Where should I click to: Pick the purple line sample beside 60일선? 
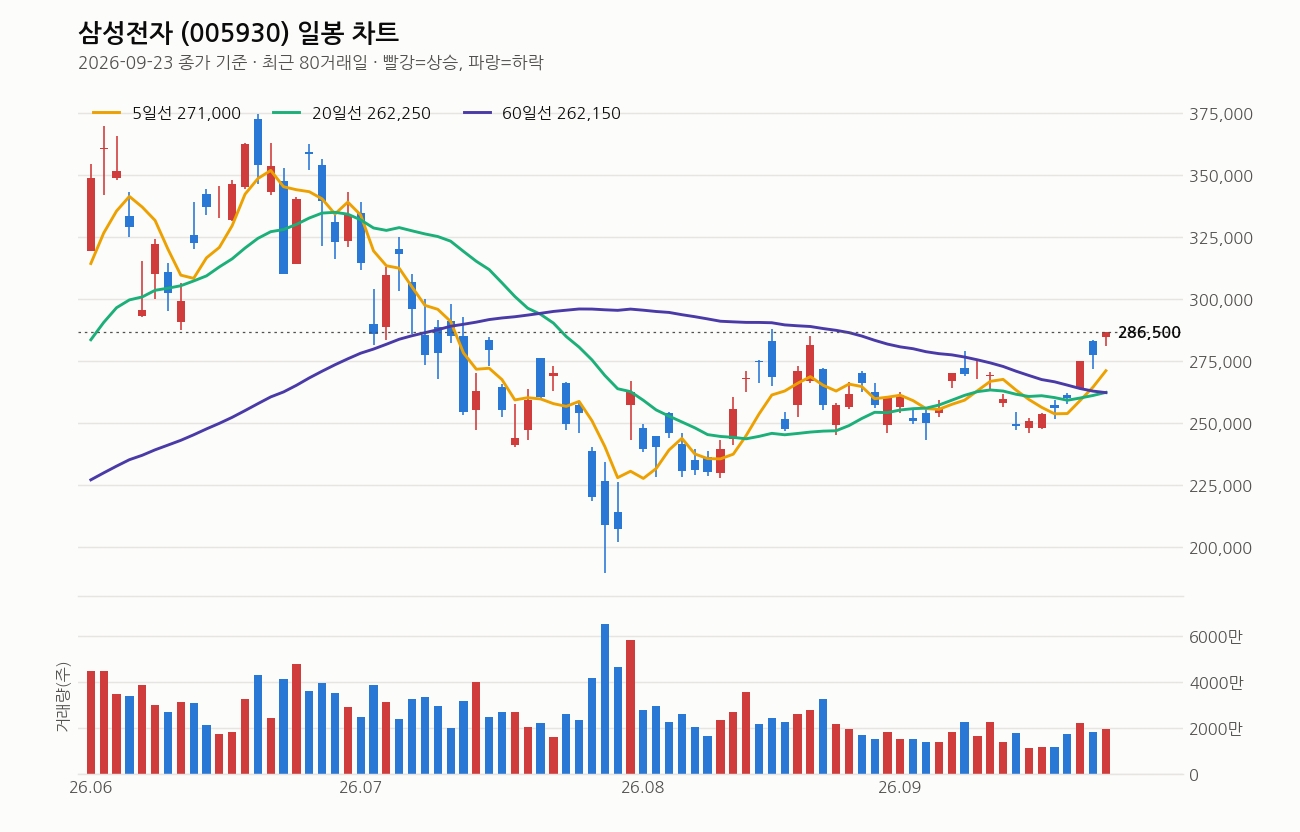[x=477, y=114]
